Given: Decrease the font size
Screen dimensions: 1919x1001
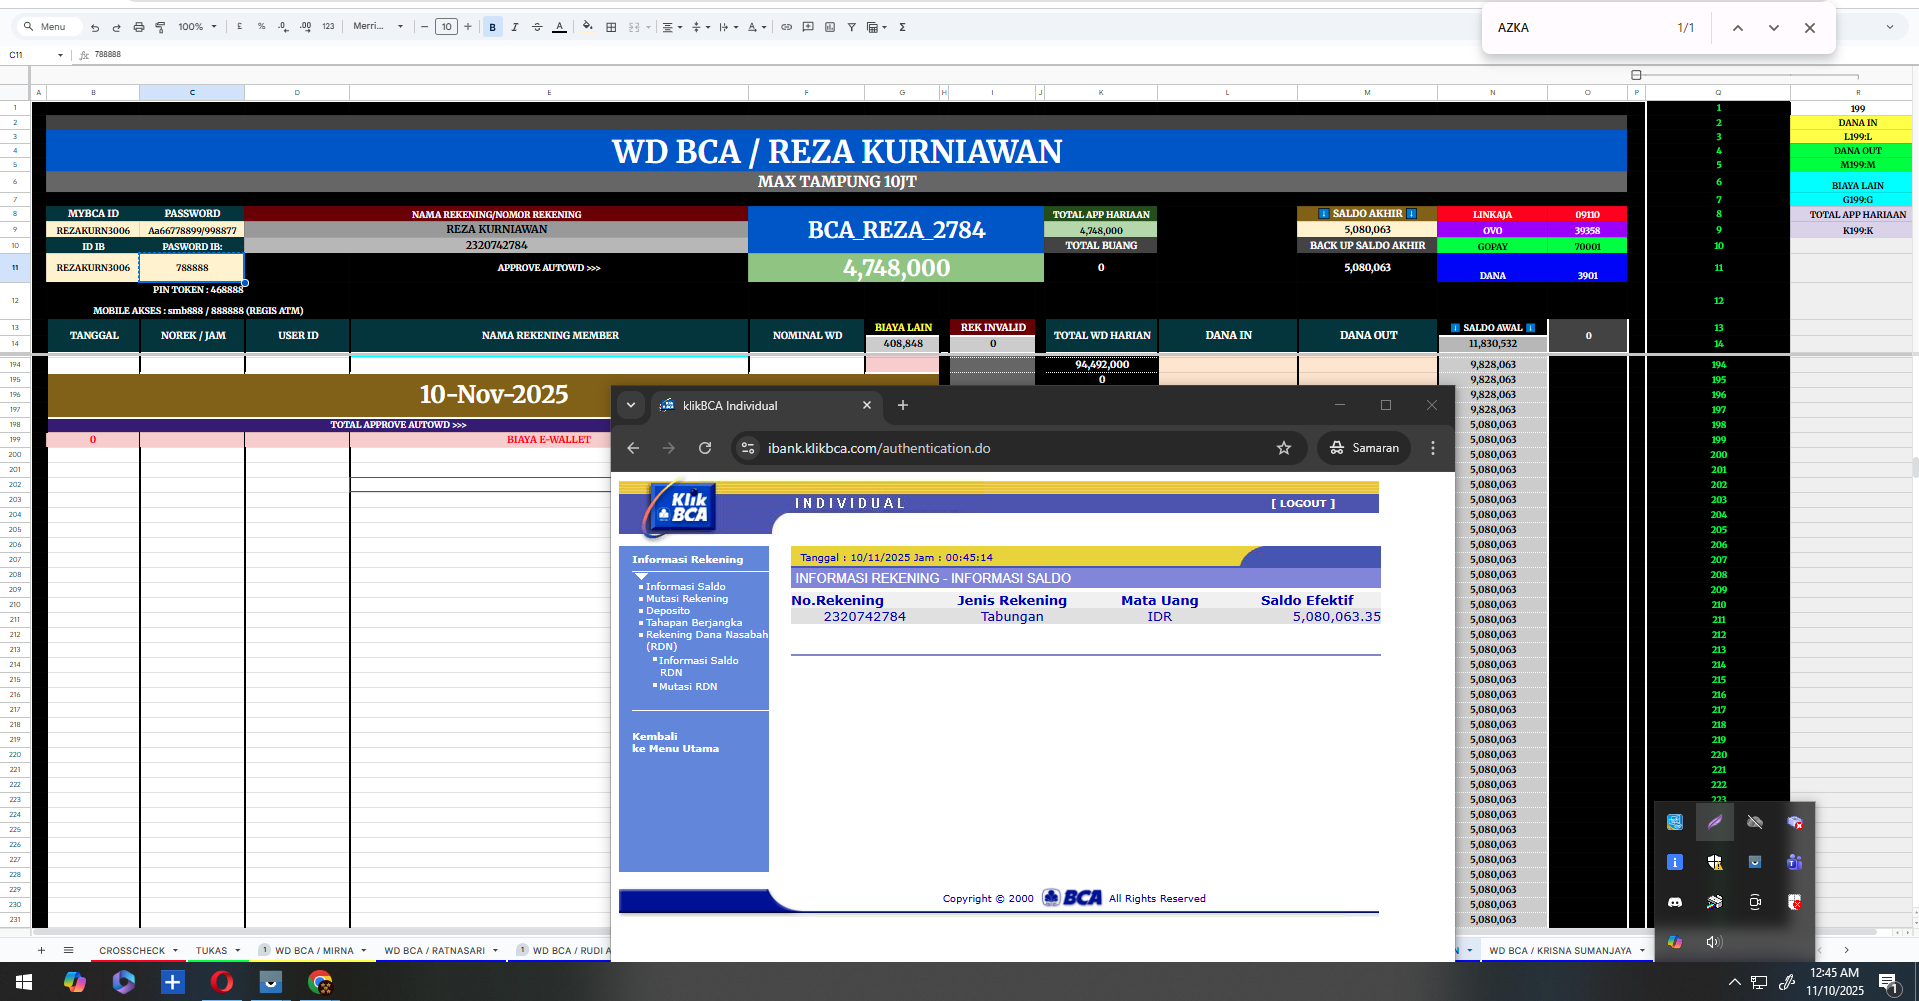Looking at the screenshot, I should click(425, 27).
